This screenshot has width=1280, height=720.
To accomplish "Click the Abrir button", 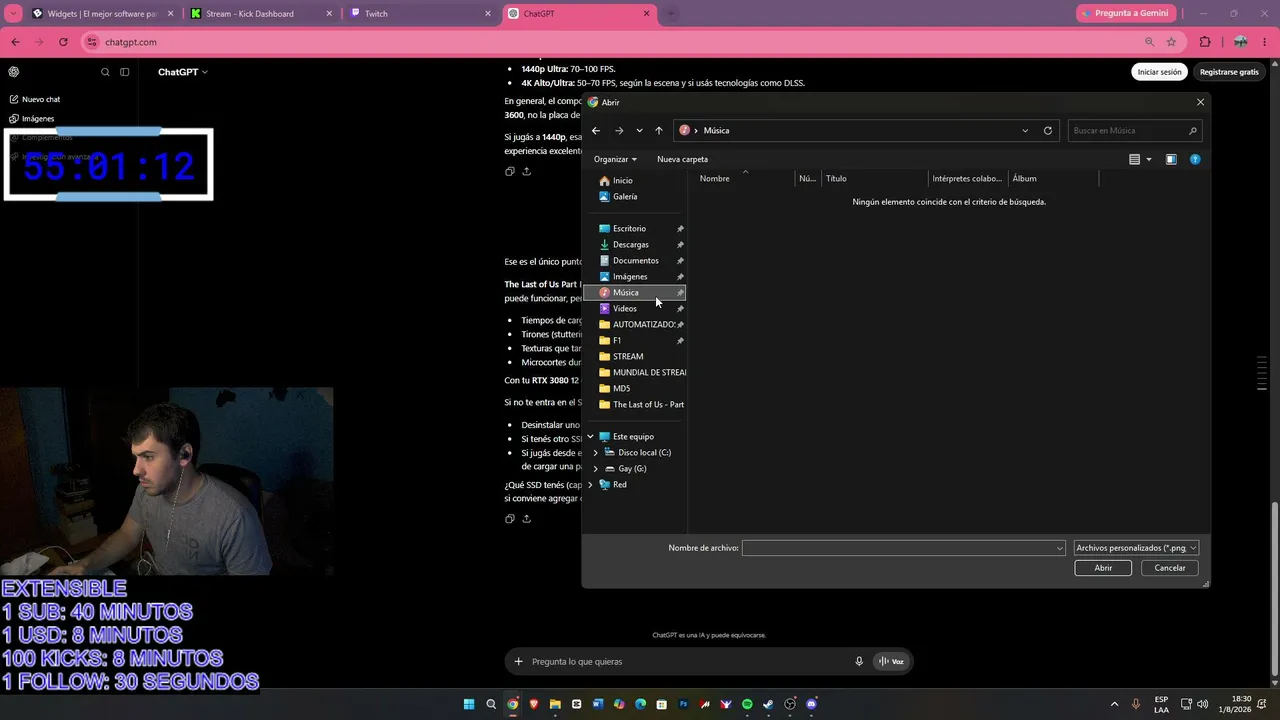I will point(1103,568).
